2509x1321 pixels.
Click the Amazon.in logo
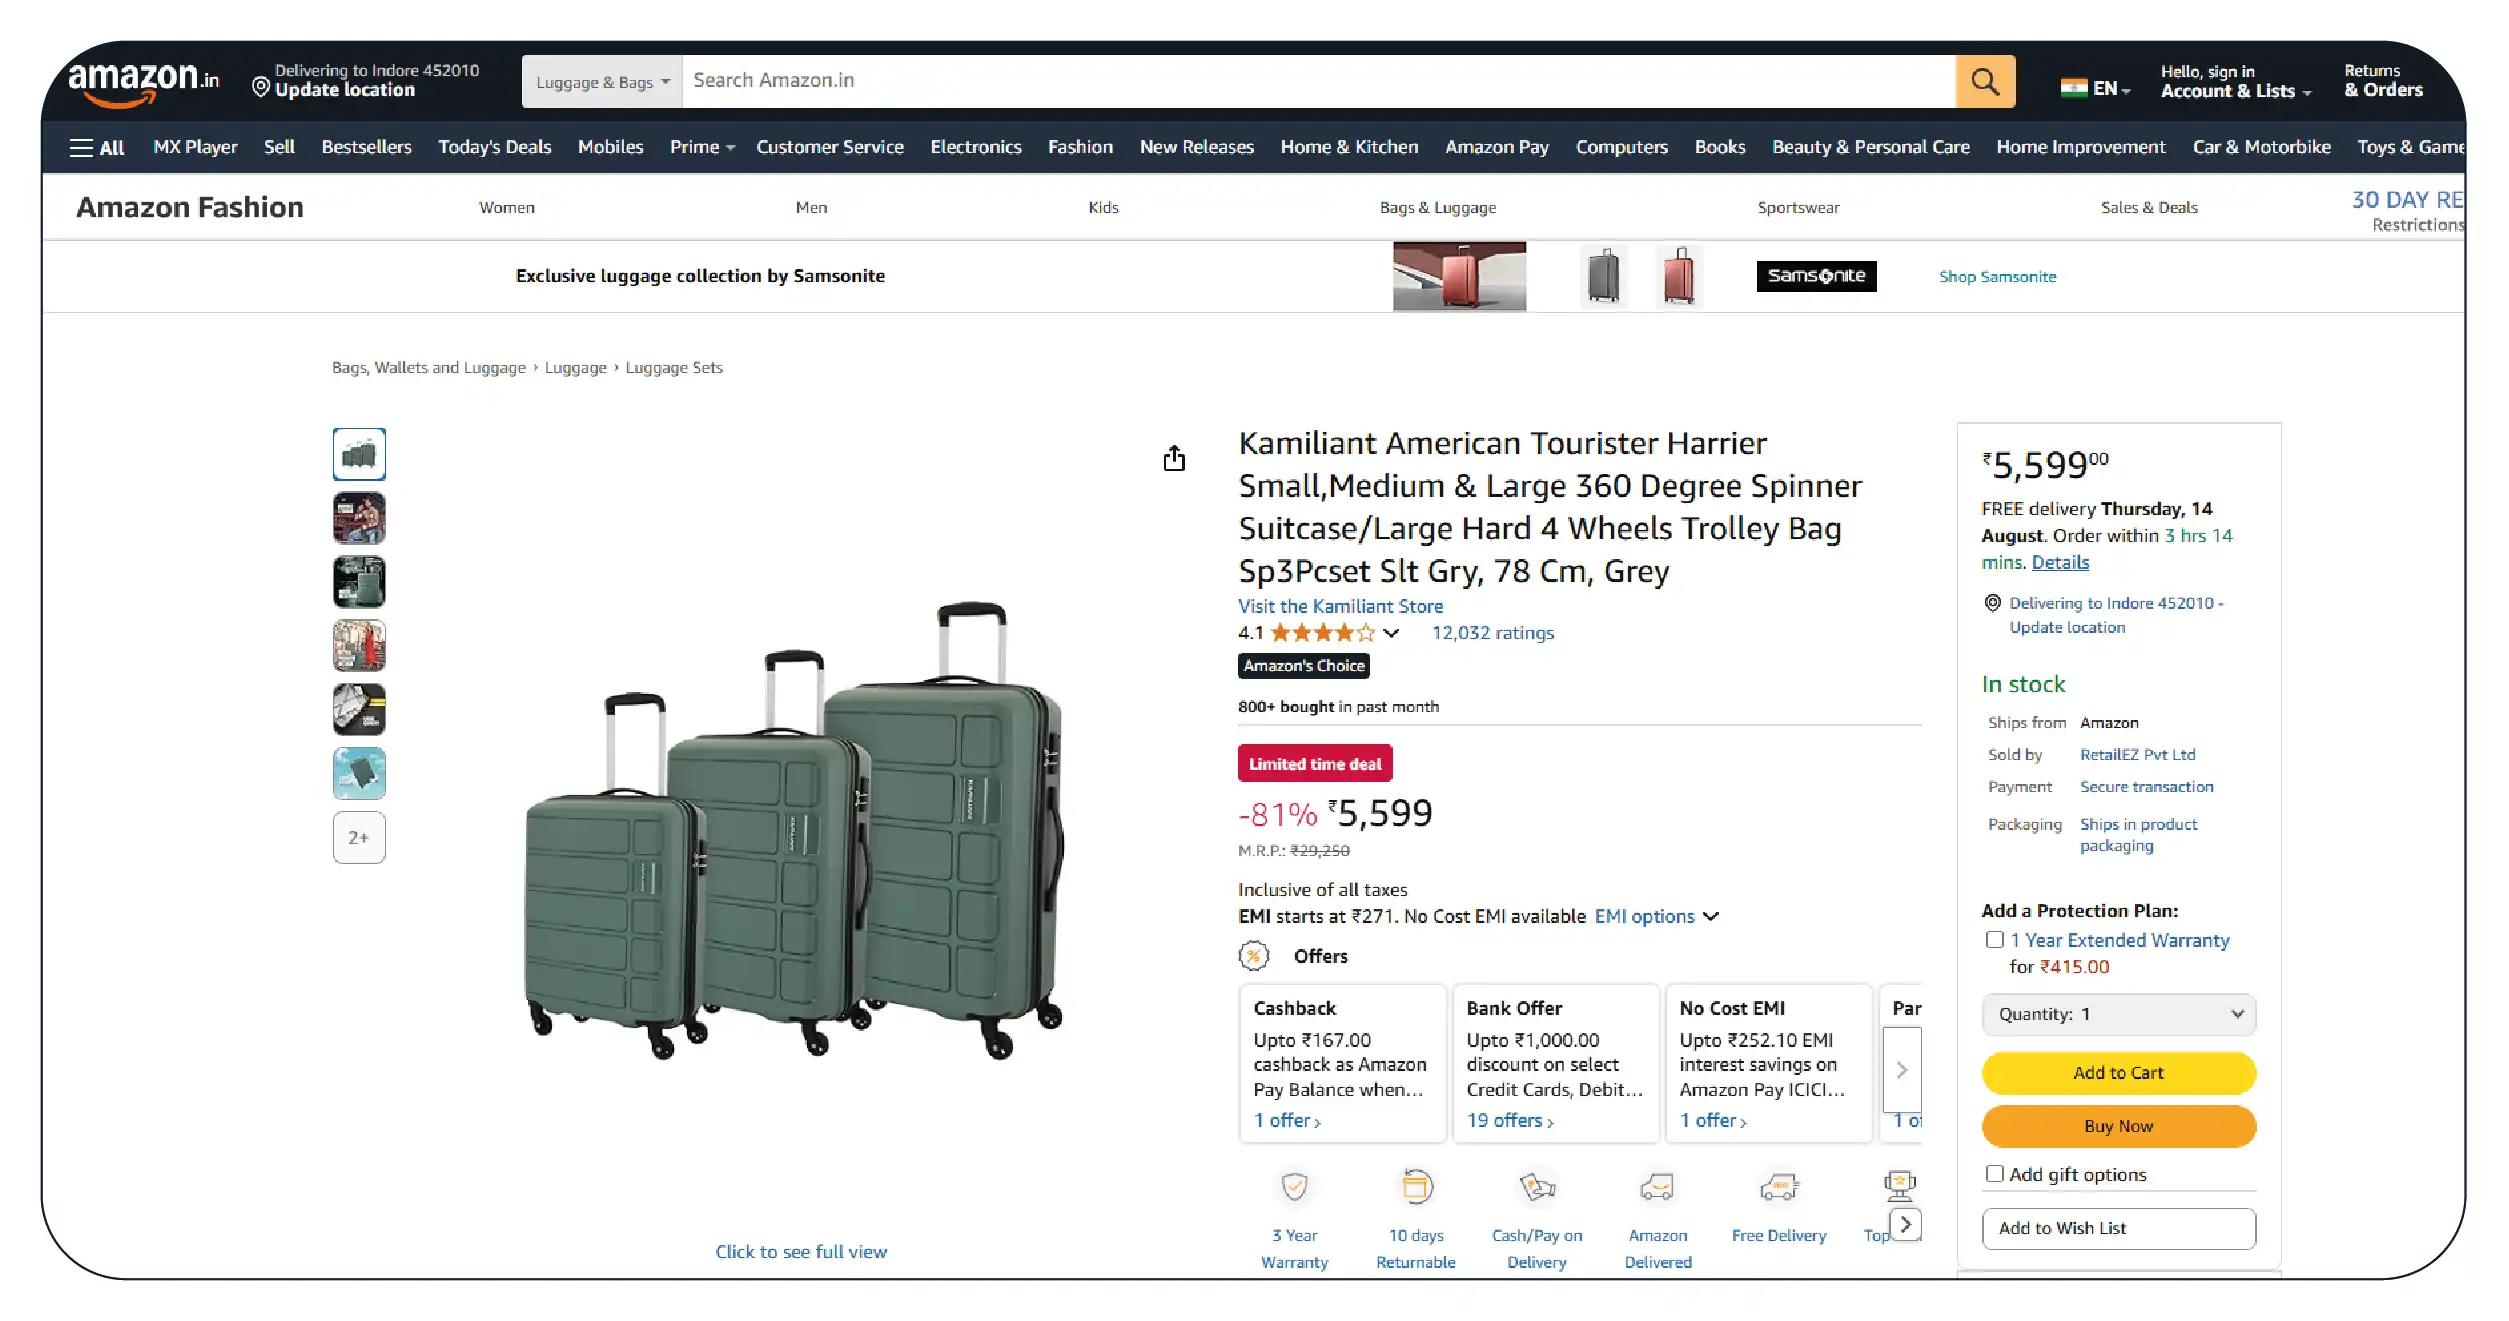click(x=143, y=82)
